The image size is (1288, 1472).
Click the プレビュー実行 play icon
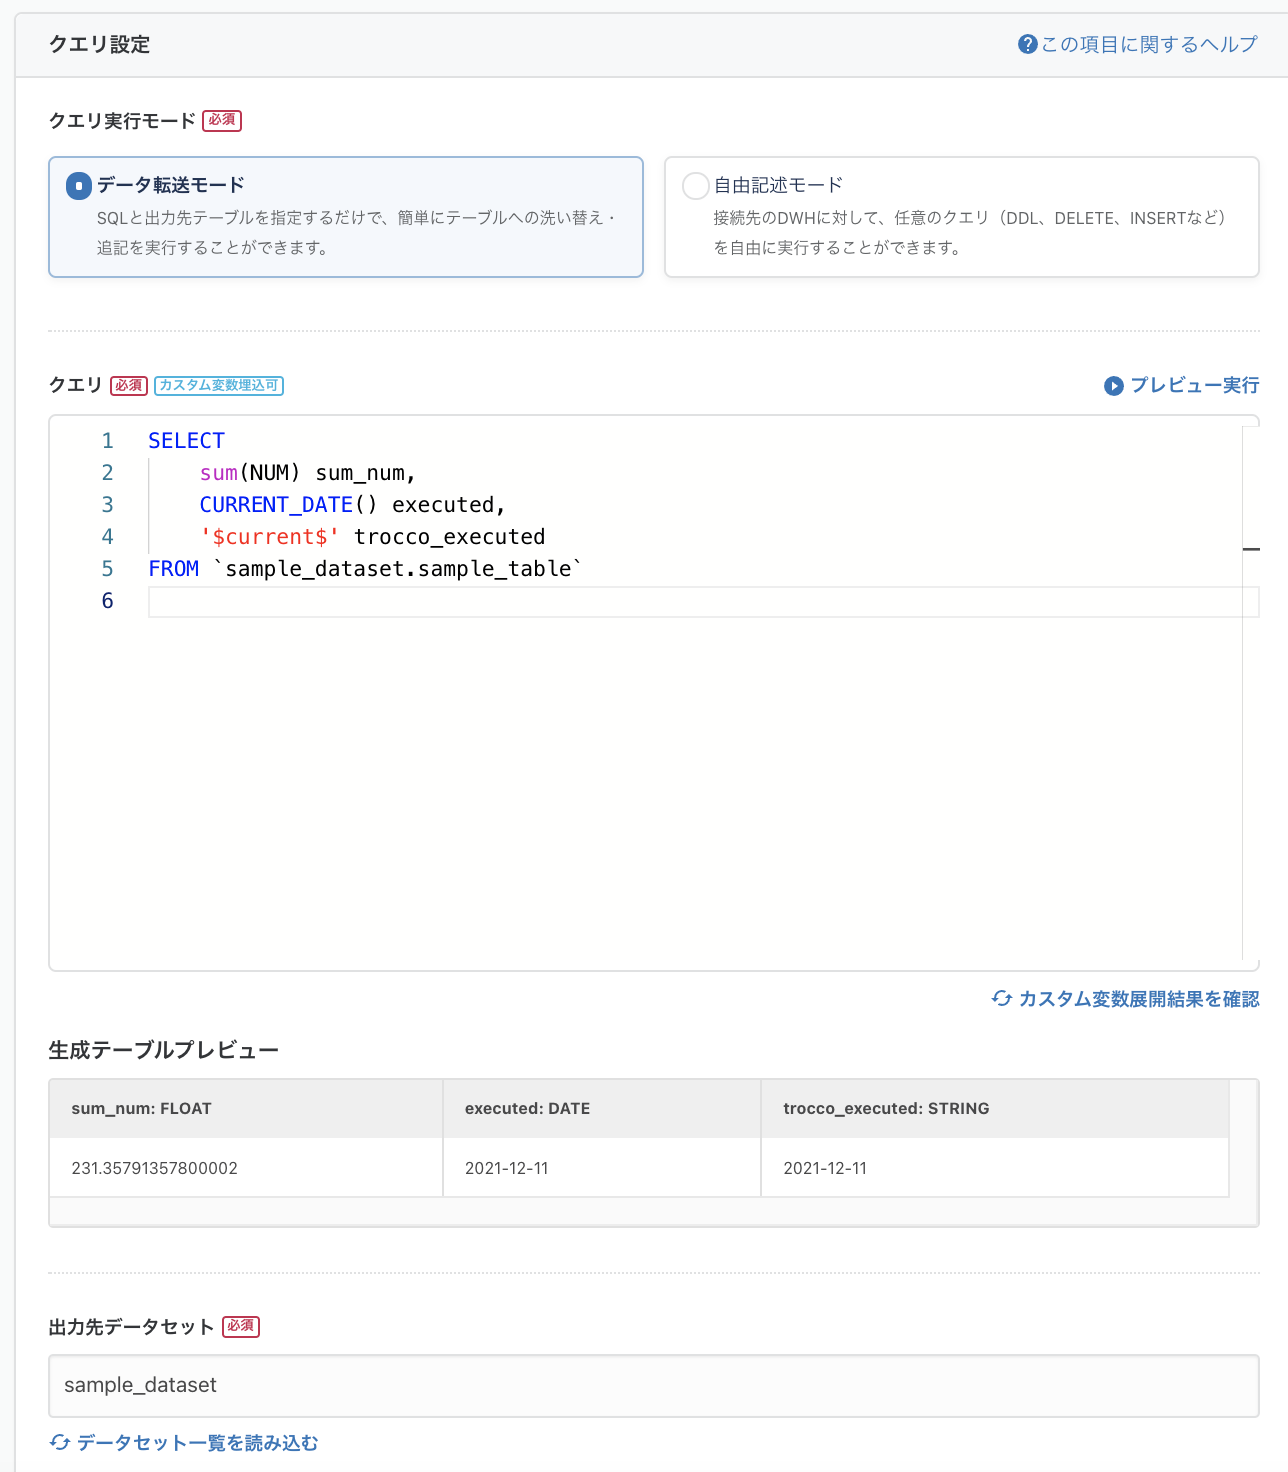point(1114,386)
